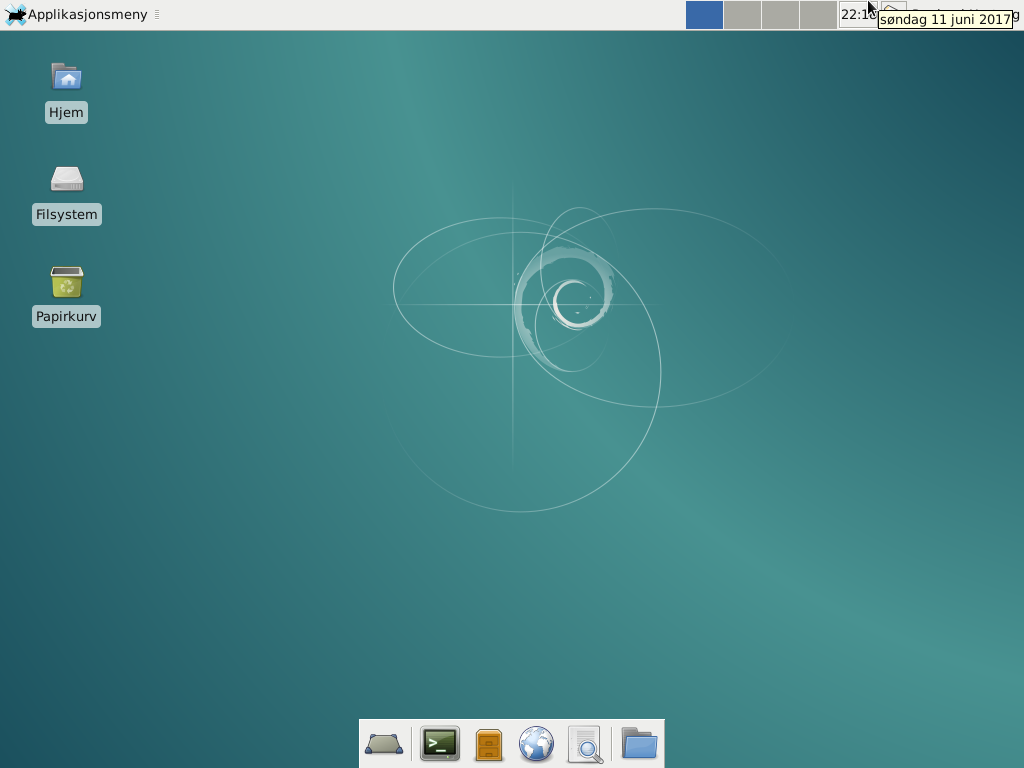Viewport: 1024px width, 768px height.
Task: Open the Papirkurv trash icon
Action: 67,281
